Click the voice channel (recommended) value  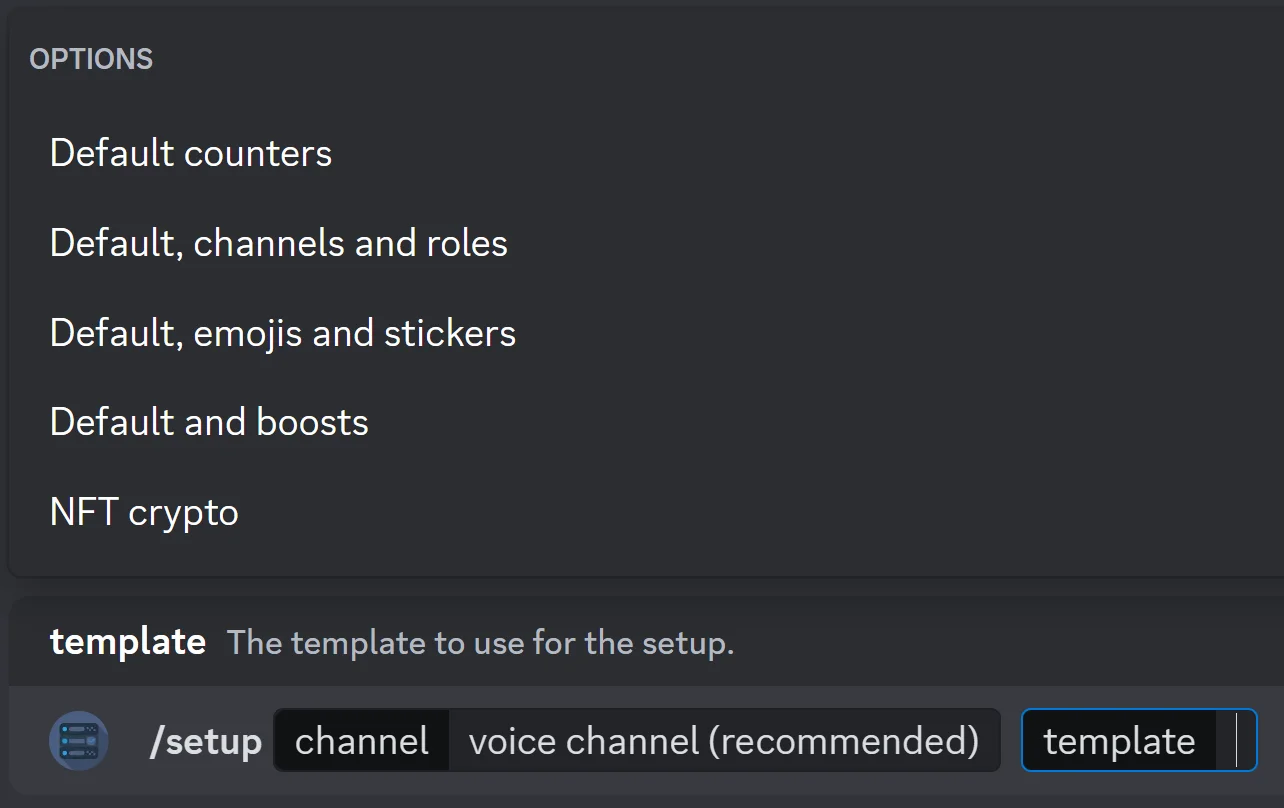tap(723, 741)
